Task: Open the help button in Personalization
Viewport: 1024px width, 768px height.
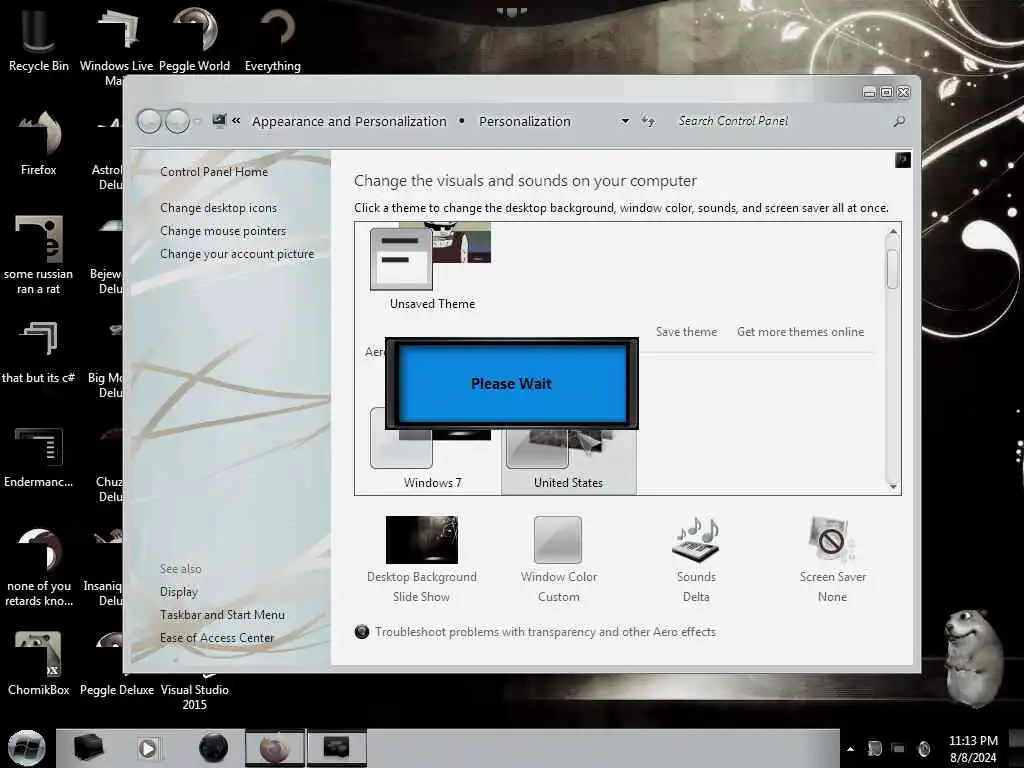Action: tap(903, 160)
